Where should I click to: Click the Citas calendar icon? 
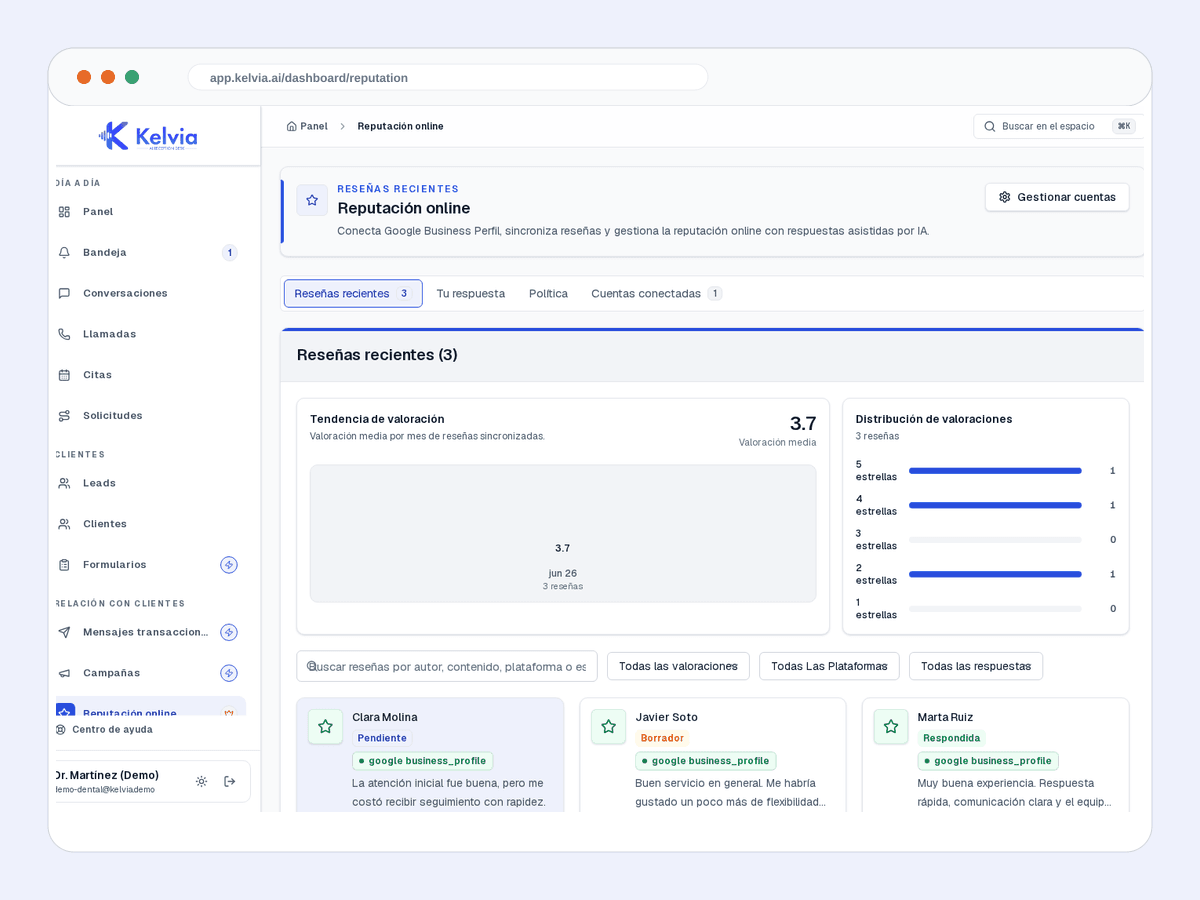[x=64, y=375]
